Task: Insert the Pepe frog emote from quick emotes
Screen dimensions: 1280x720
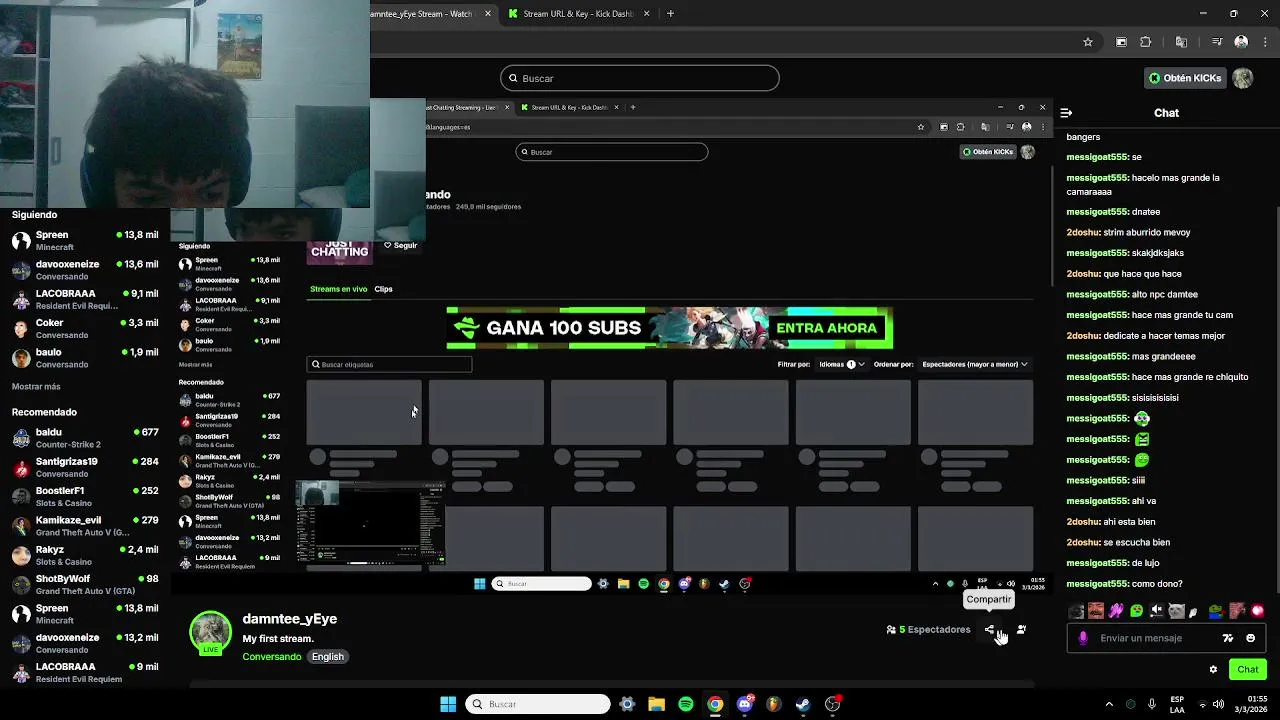Action: click(1216, 611)
